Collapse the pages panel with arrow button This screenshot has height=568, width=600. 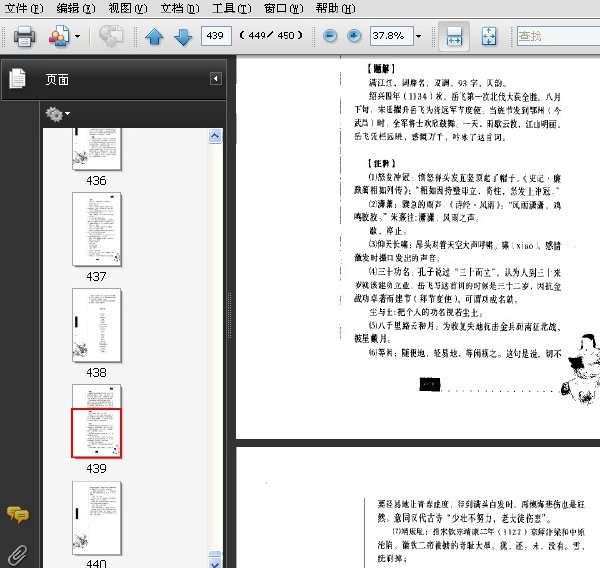click(216, 79)
